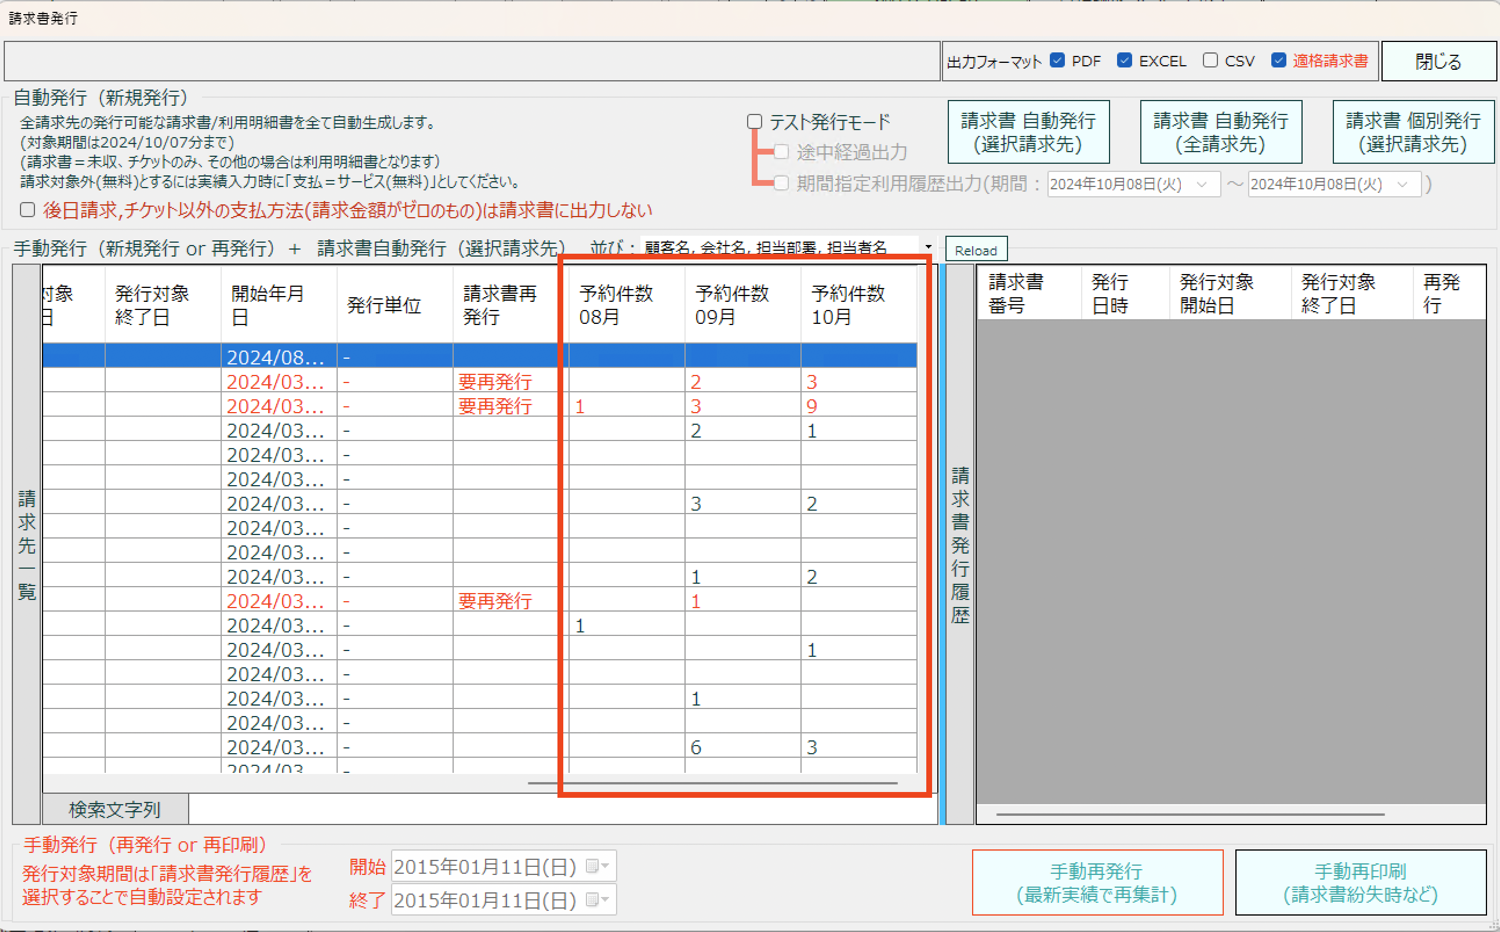Check the CSV output format option
Viewport: 1500px width, 932px height.
[1210, 61]
